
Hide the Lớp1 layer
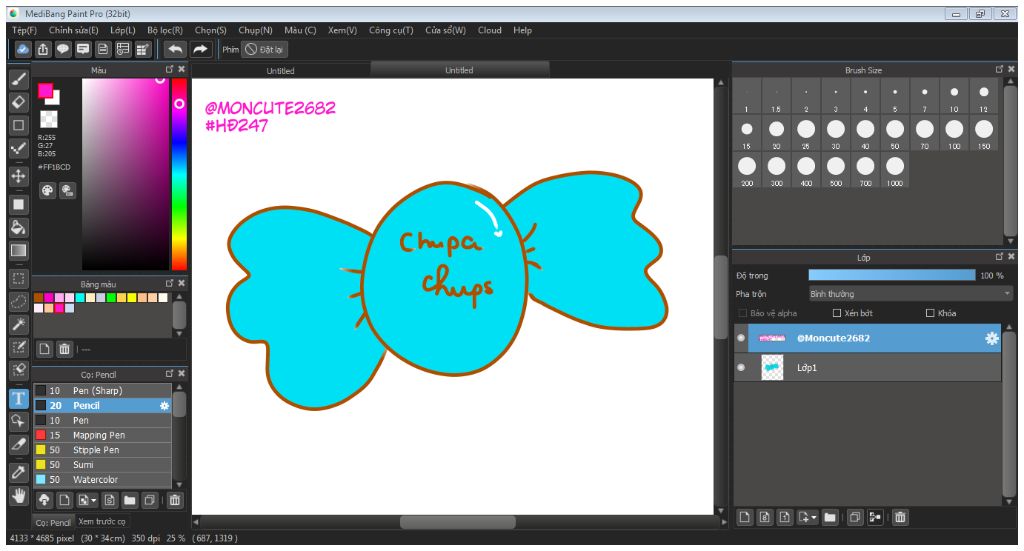(x=741, y=367)
